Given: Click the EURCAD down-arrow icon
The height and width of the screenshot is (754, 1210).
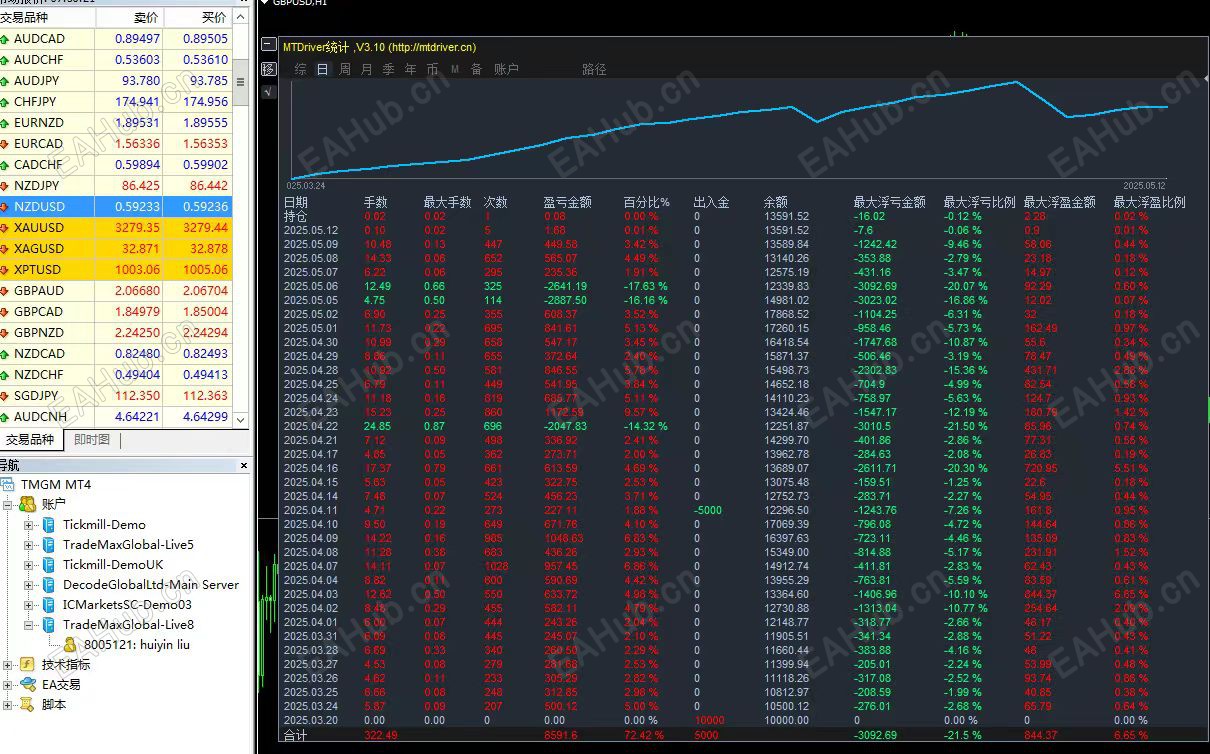Looking at the screenshot, I should tap(5, 144).
